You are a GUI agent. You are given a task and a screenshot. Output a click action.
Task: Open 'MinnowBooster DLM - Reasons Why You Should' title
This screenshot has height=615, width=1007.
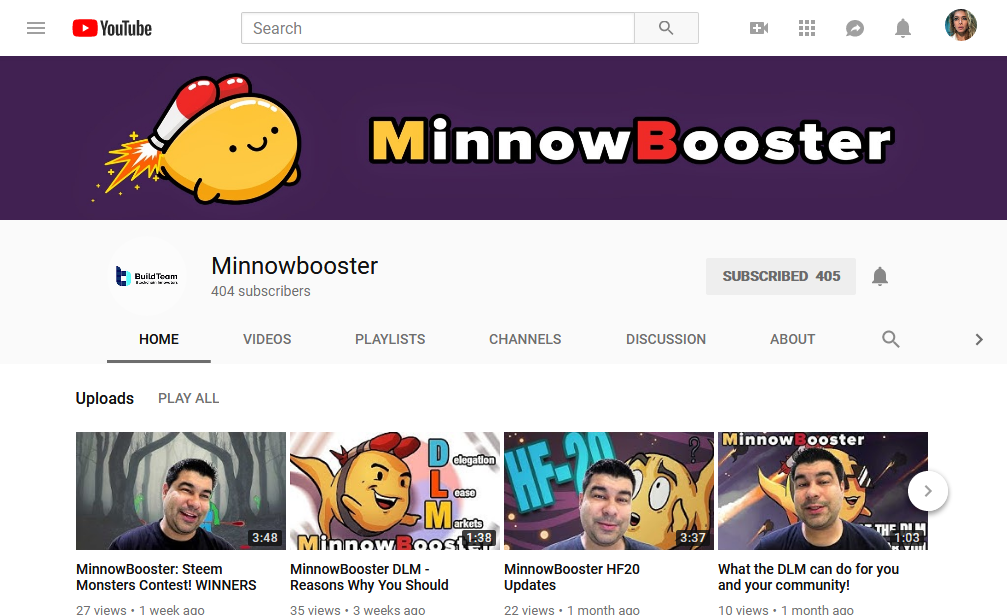pos(369,577)
